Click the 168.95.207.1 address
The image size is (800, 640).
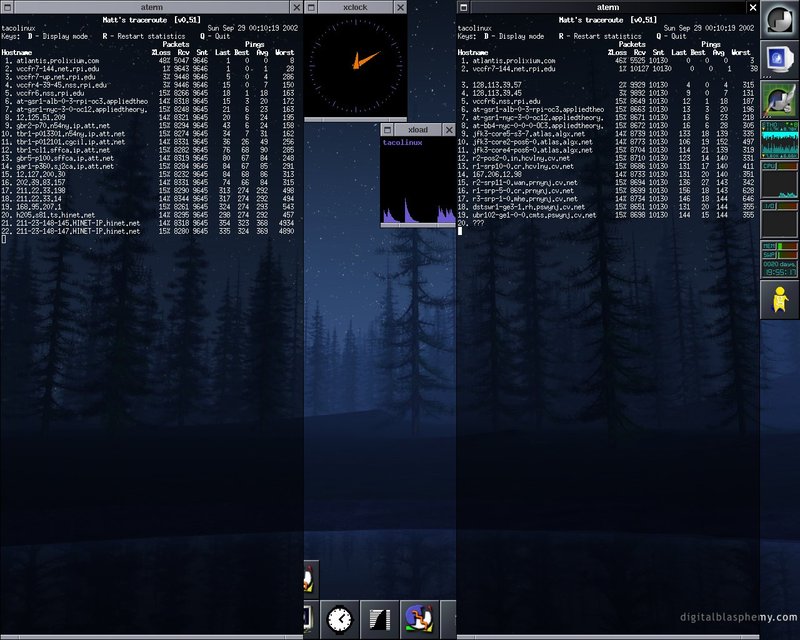coord(39,207)
